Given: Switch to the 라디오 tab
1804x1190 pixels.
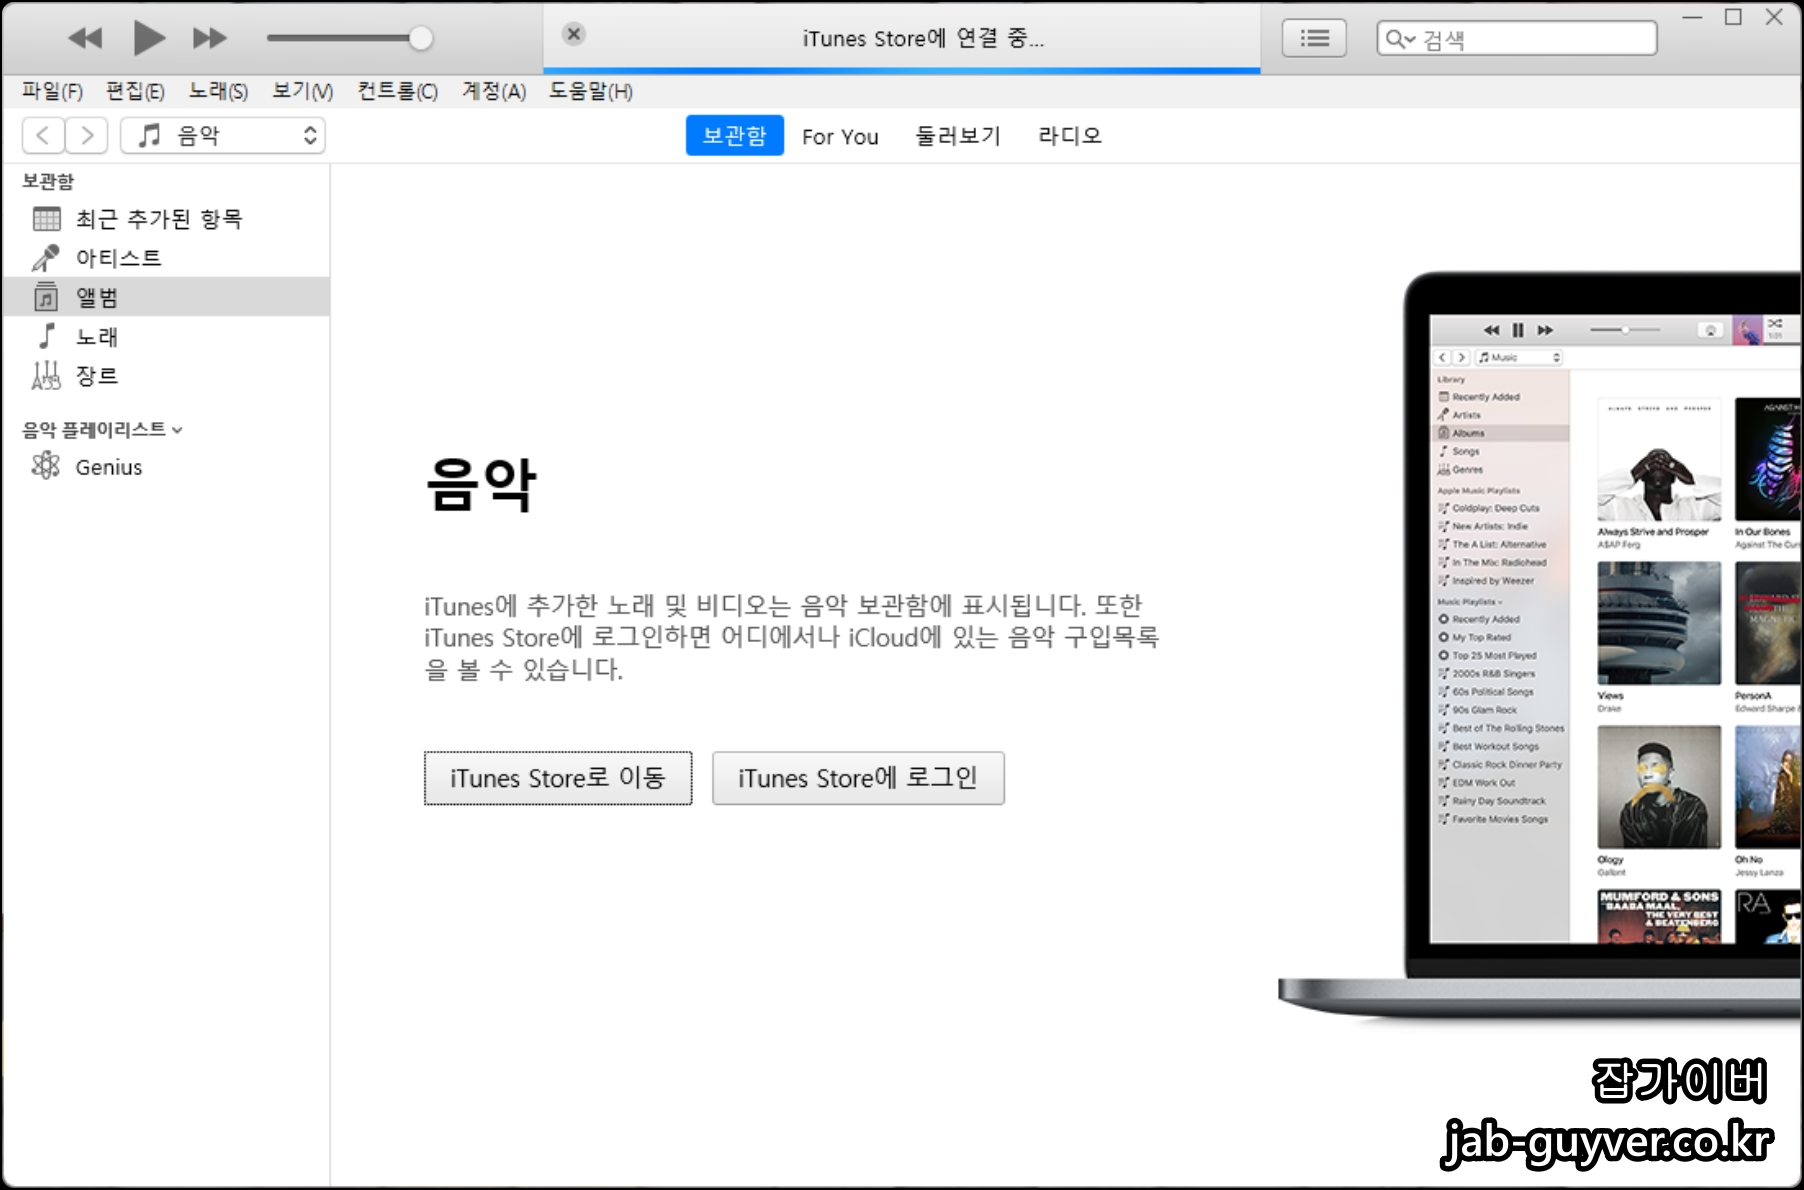Looking at the screenshot, I should point(1070,136).
